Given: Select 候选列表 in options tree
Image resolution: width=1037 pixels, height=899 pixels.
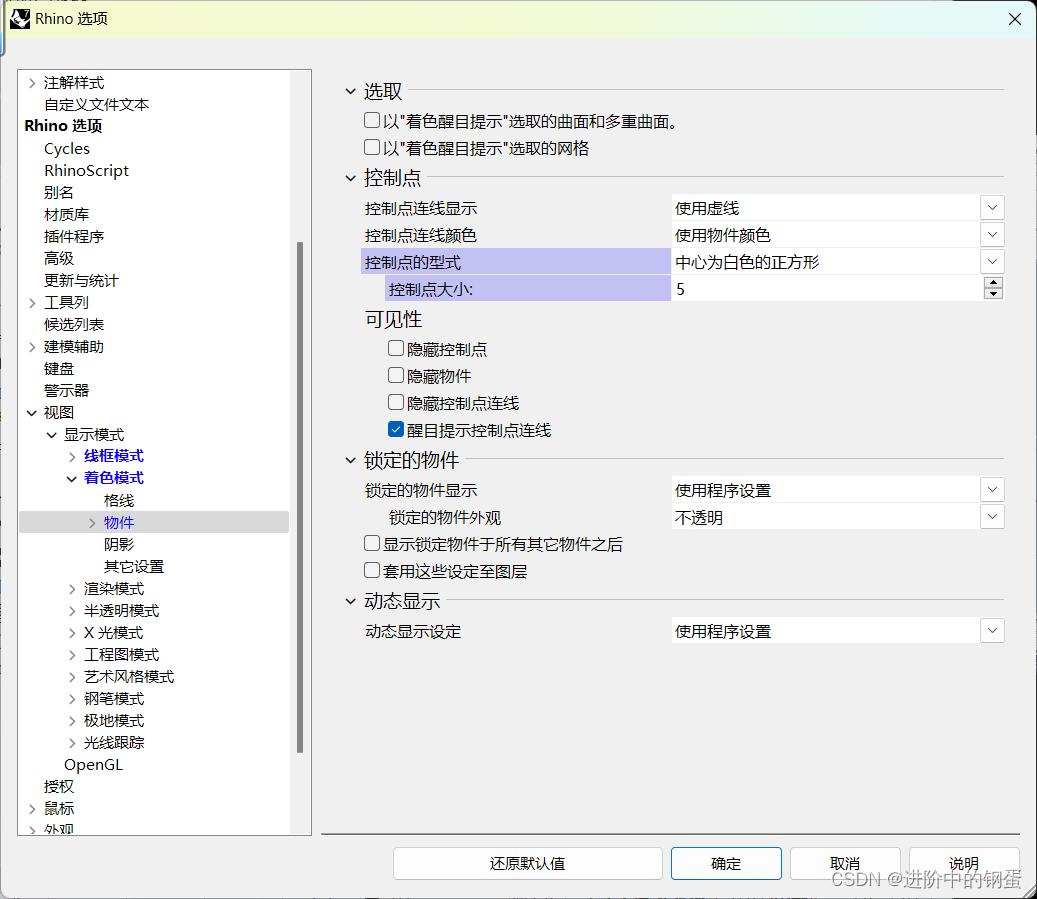Looking at the screenshot, I should 74,324.
